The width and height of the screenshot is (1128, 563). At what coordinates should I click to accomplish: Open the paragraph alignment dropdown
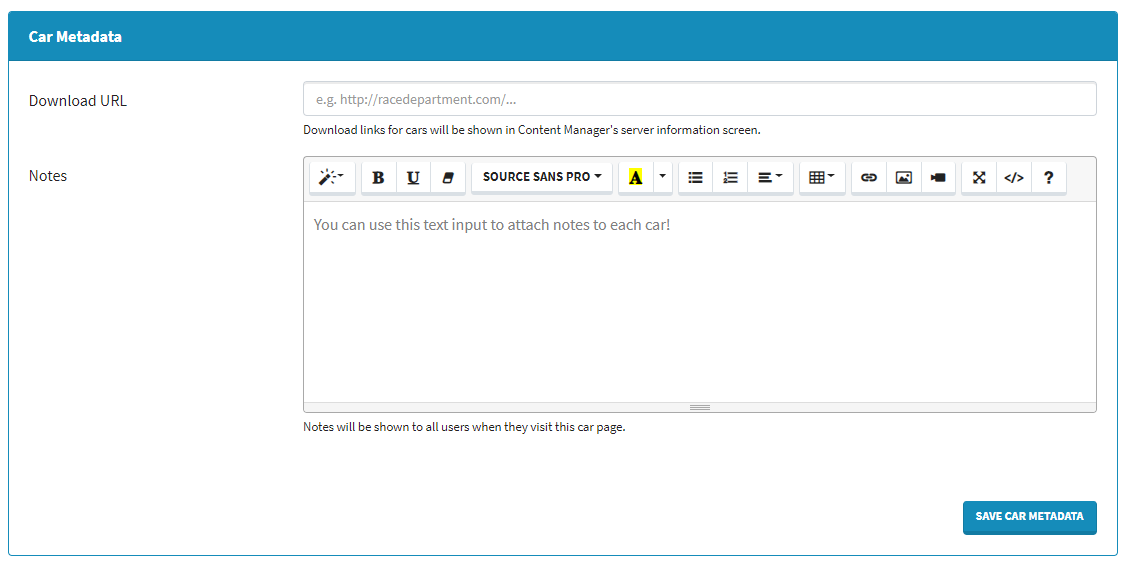tap(770, 177)
